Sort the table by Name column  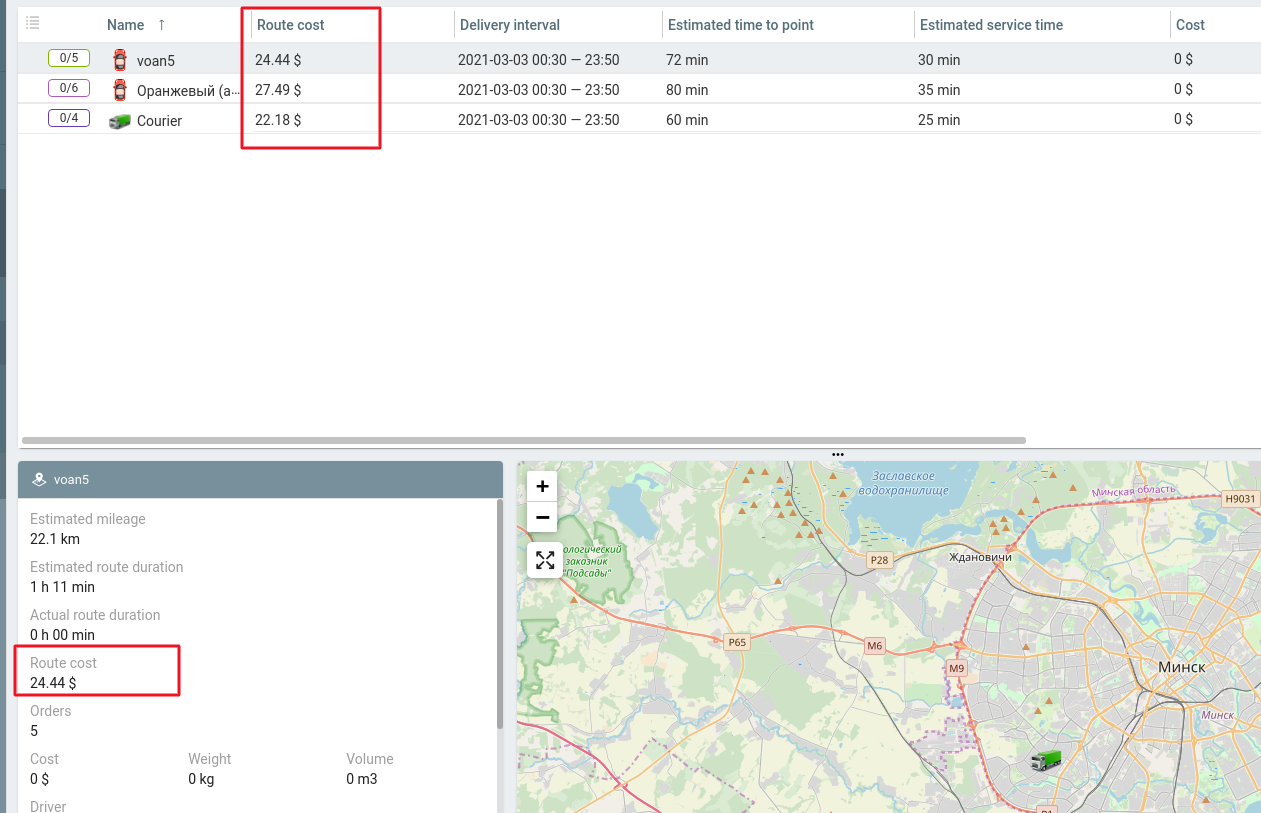(x=126, y=25)
